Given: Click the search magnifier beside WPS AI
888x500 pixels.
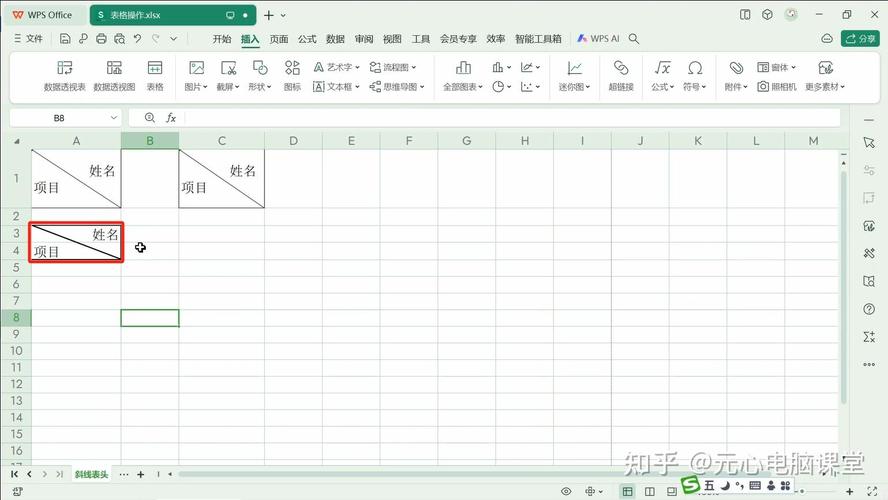Looking at the screenshot, I should pyautogui.click(x=634, y=39).
